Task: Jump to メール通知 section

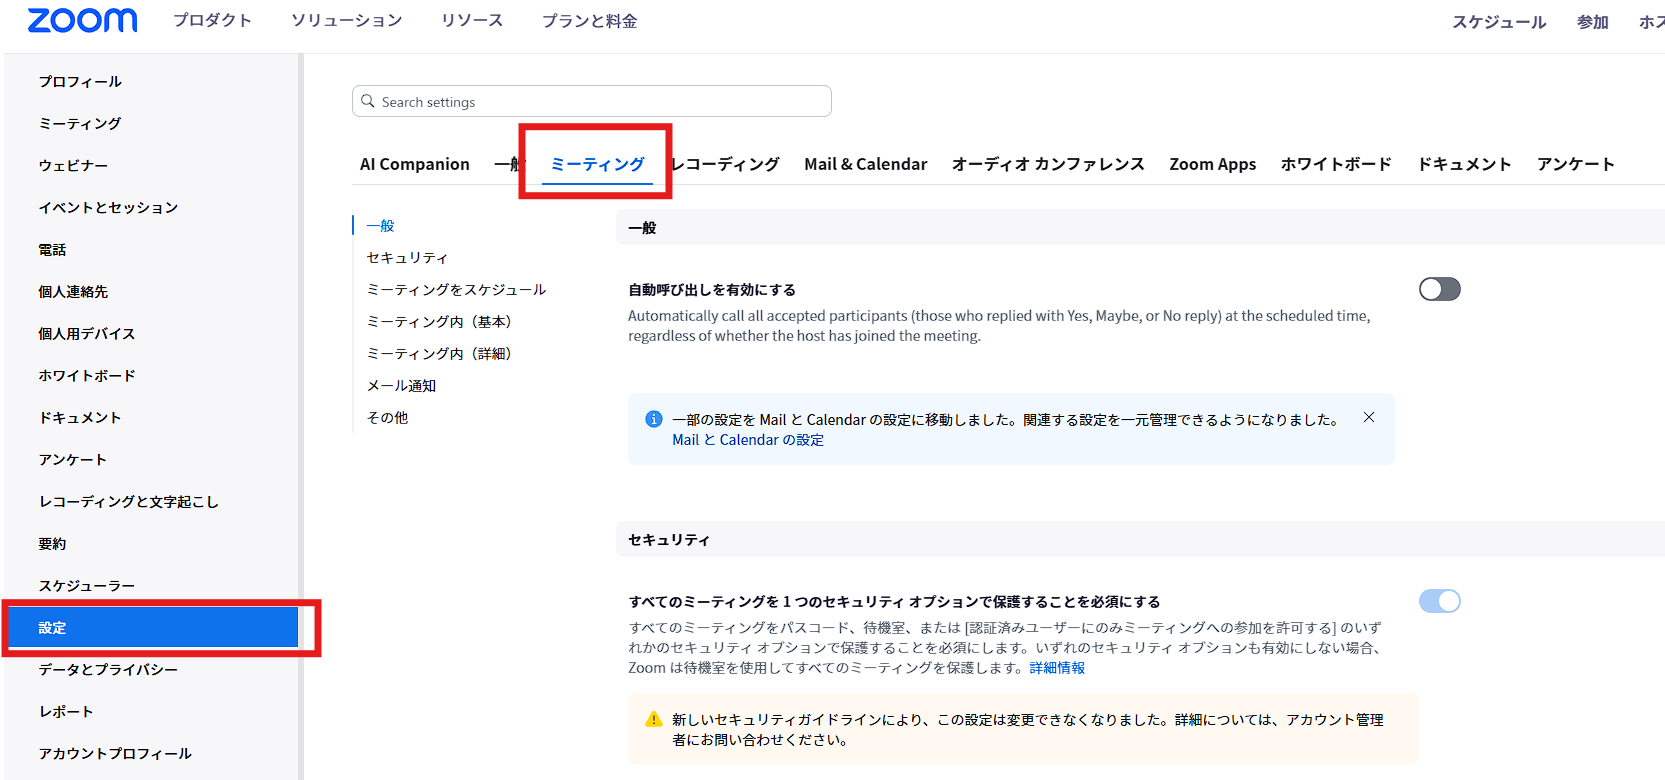Action: coord(401,386)
